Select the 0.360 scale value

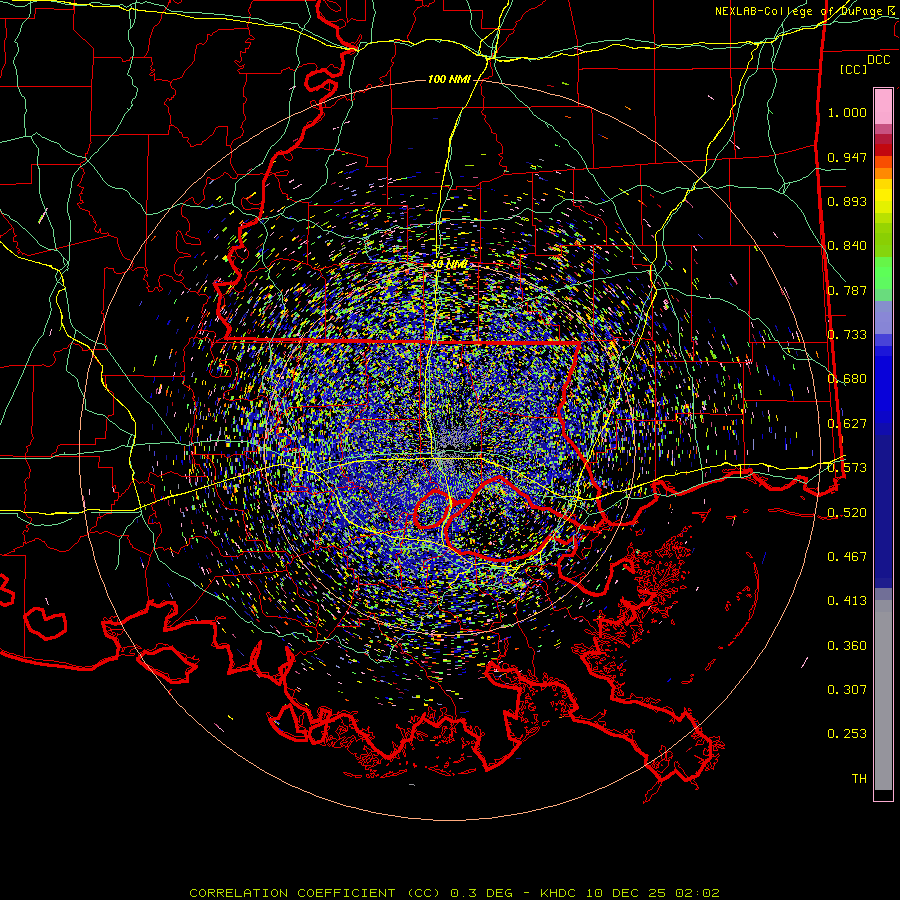tap(847, 646)
